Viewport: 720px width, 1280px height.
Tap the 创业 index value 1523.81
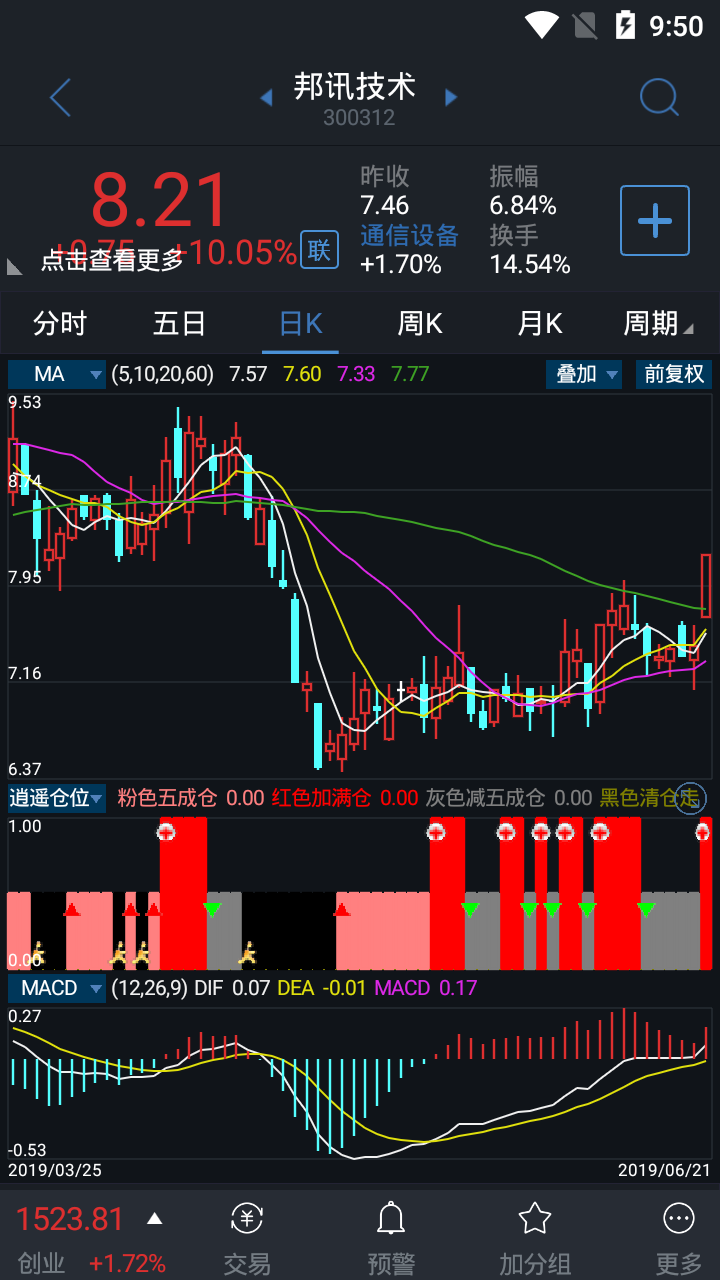coord(70,1219)
